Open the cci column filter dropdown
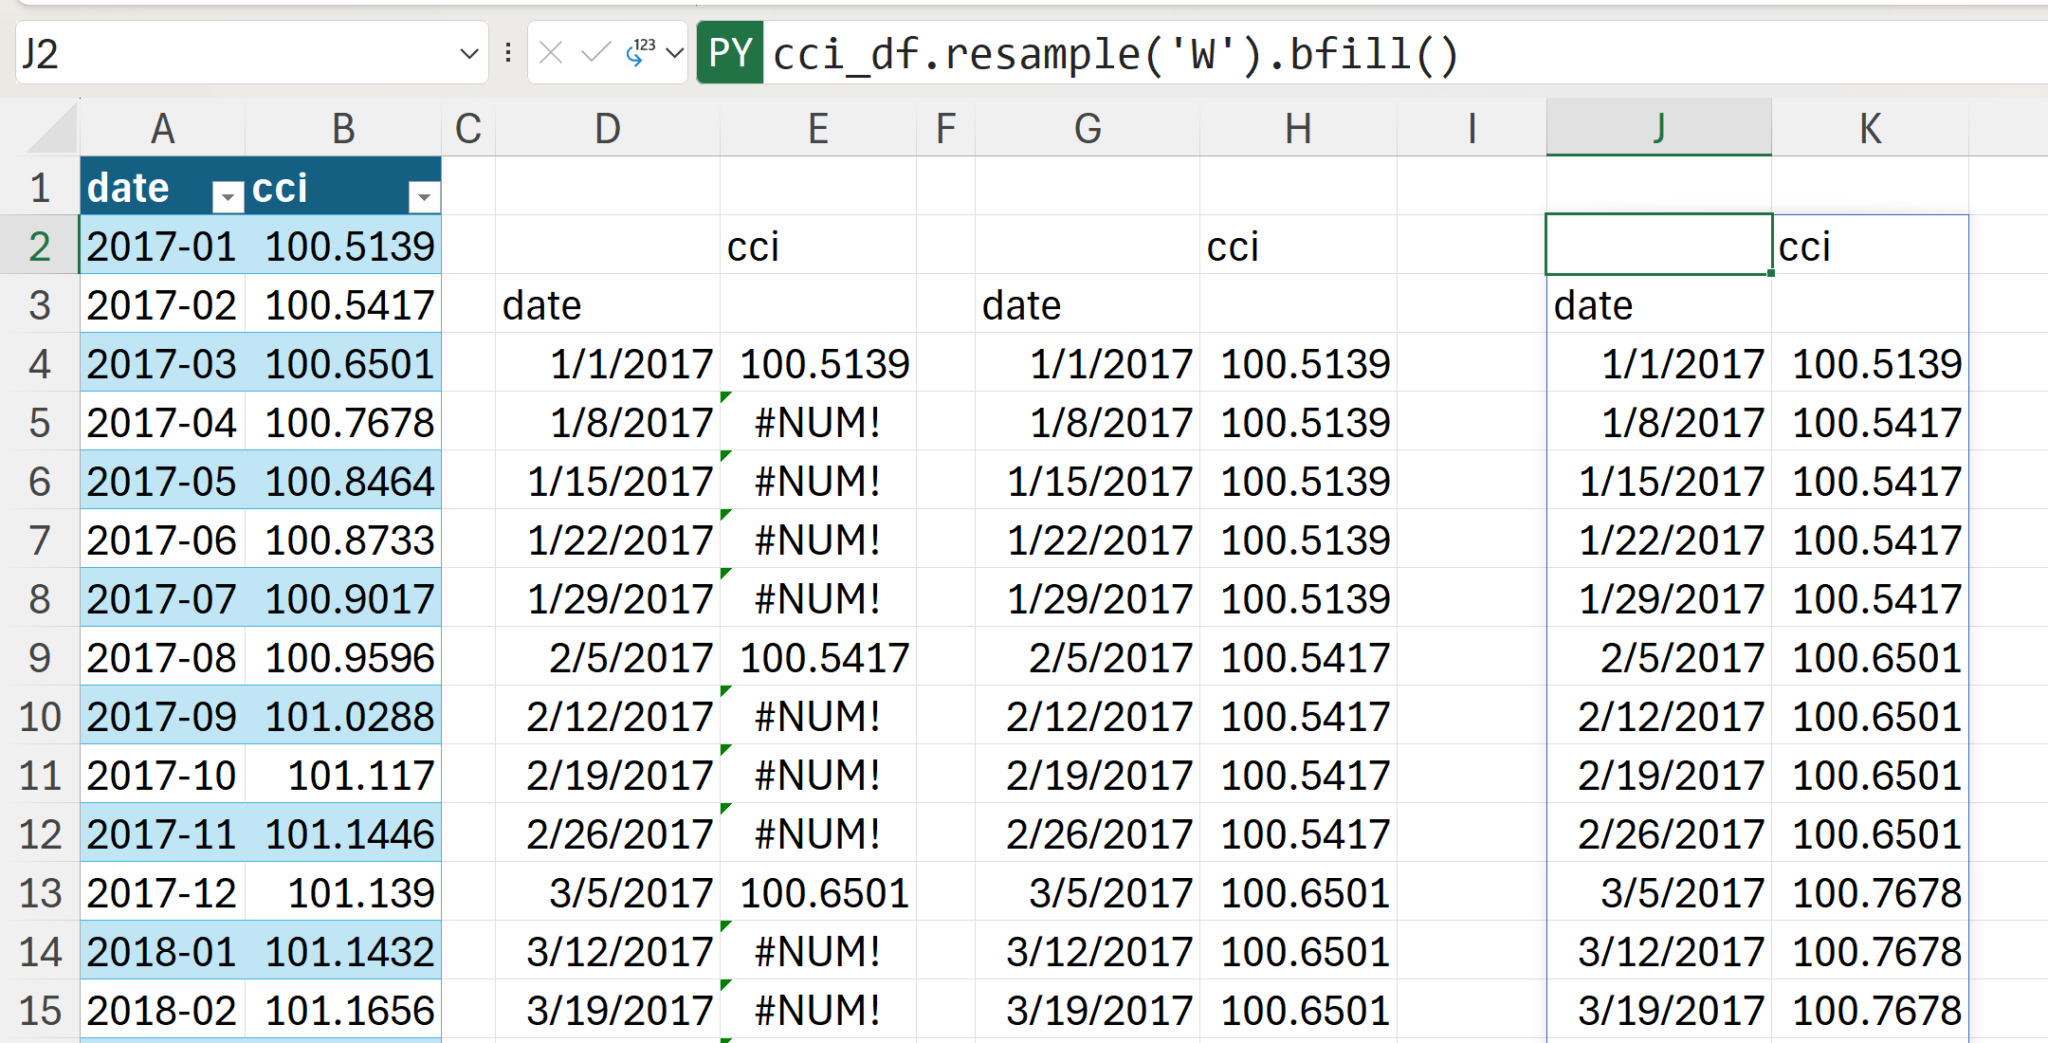Screen dimensions: 2048x1043 424,196
